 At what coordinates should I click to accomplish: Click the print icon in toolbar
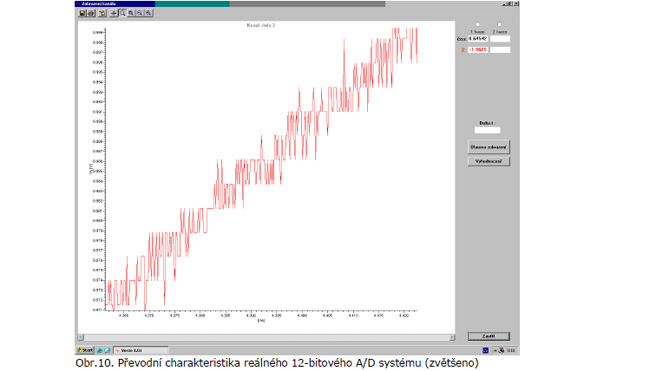pyautogui.click(x=91, y=14)
